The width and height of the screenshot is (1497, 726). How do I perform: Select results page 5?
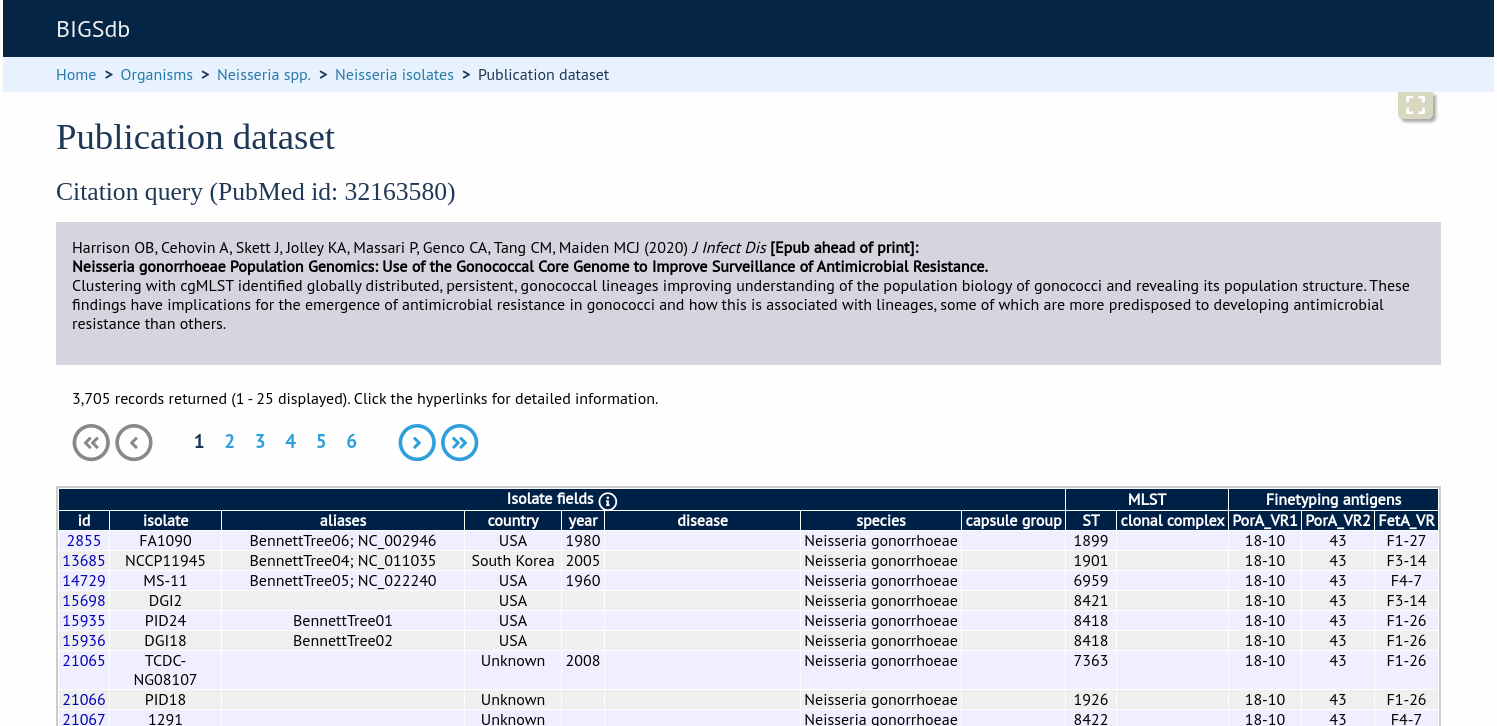click(321, 442)
